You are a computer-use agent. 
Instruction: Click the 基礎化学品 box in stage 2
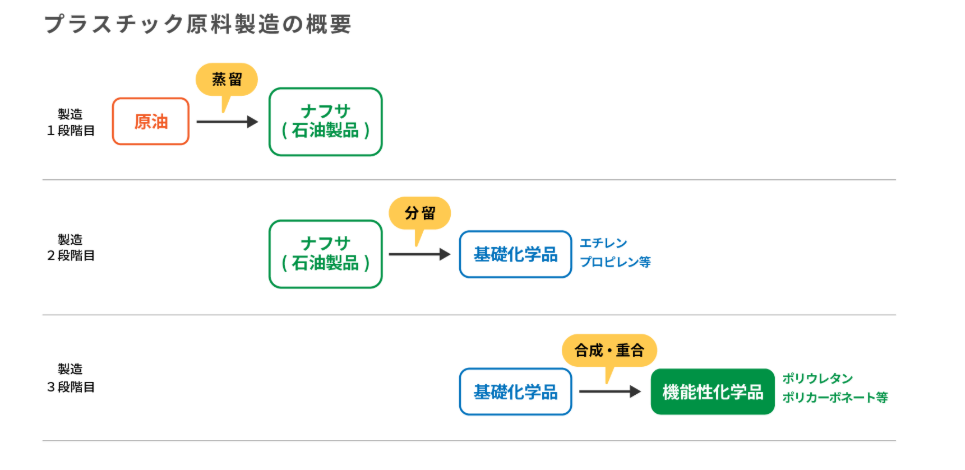(515, 254)
